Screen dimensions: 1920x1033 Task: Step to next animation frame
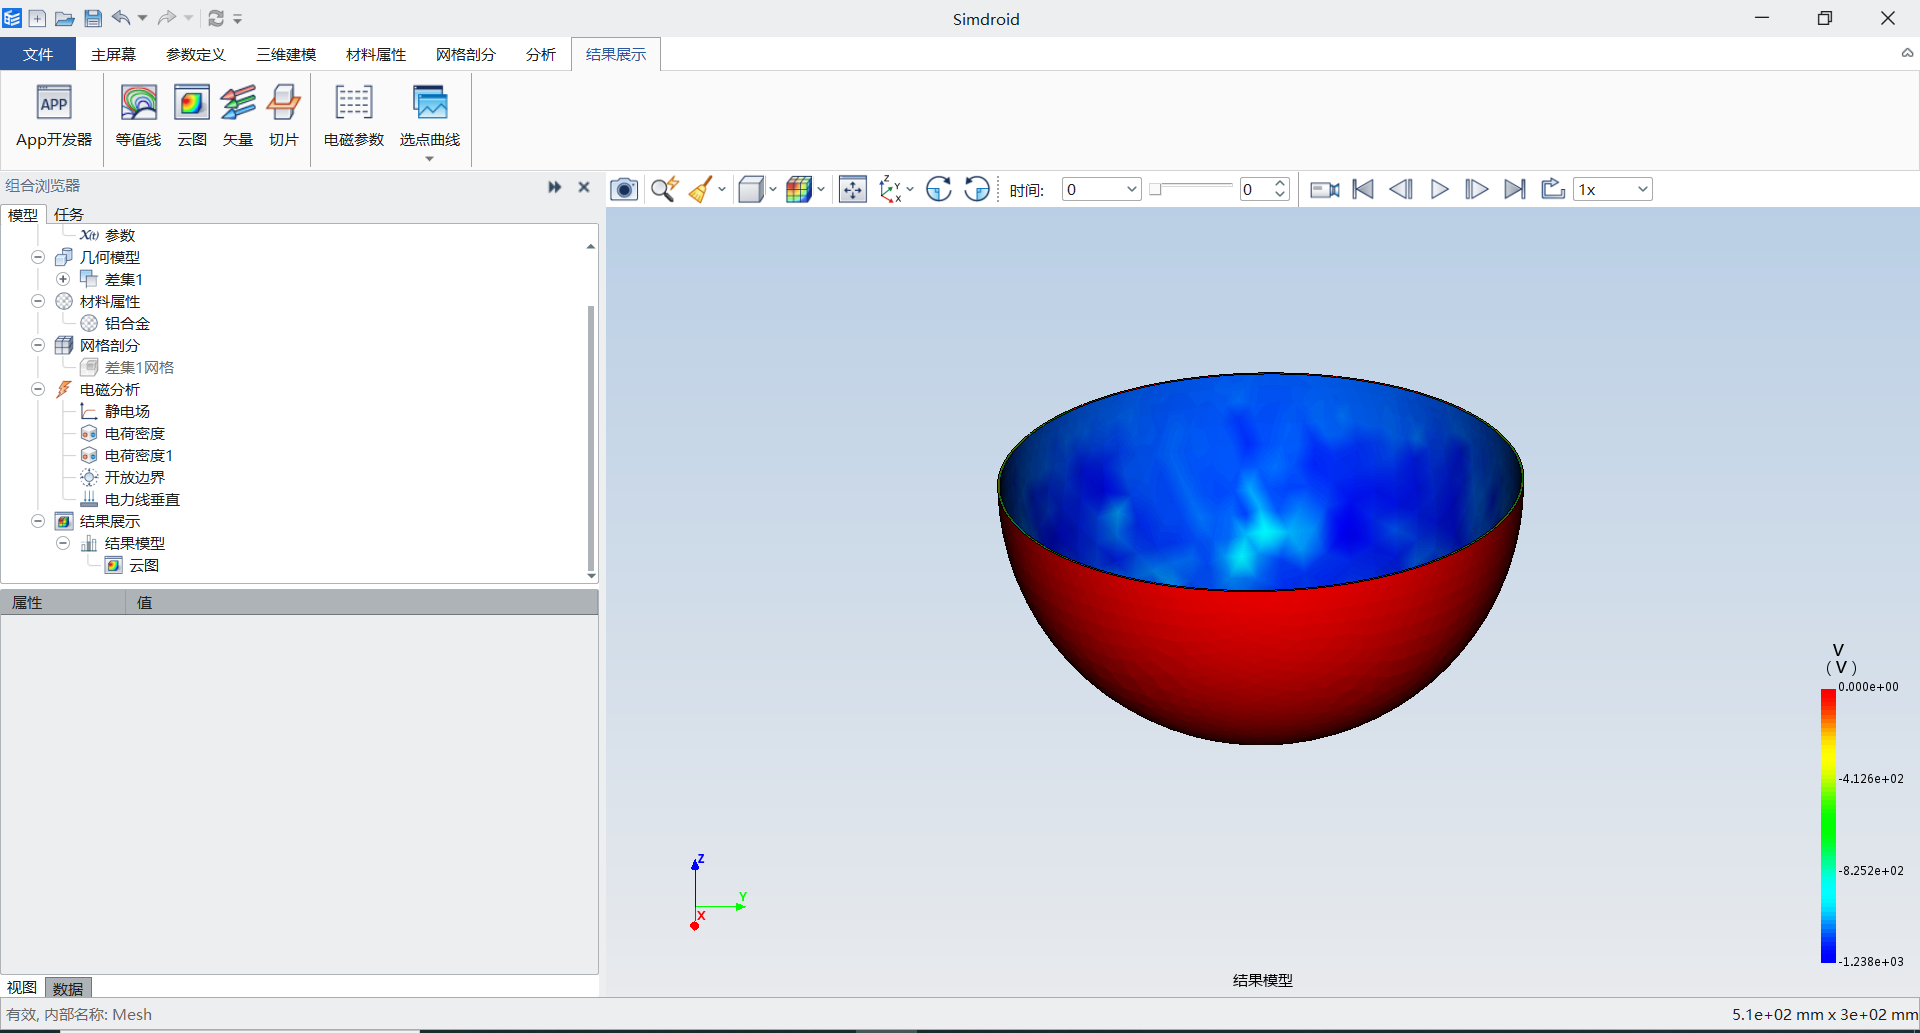(1476, 189)
